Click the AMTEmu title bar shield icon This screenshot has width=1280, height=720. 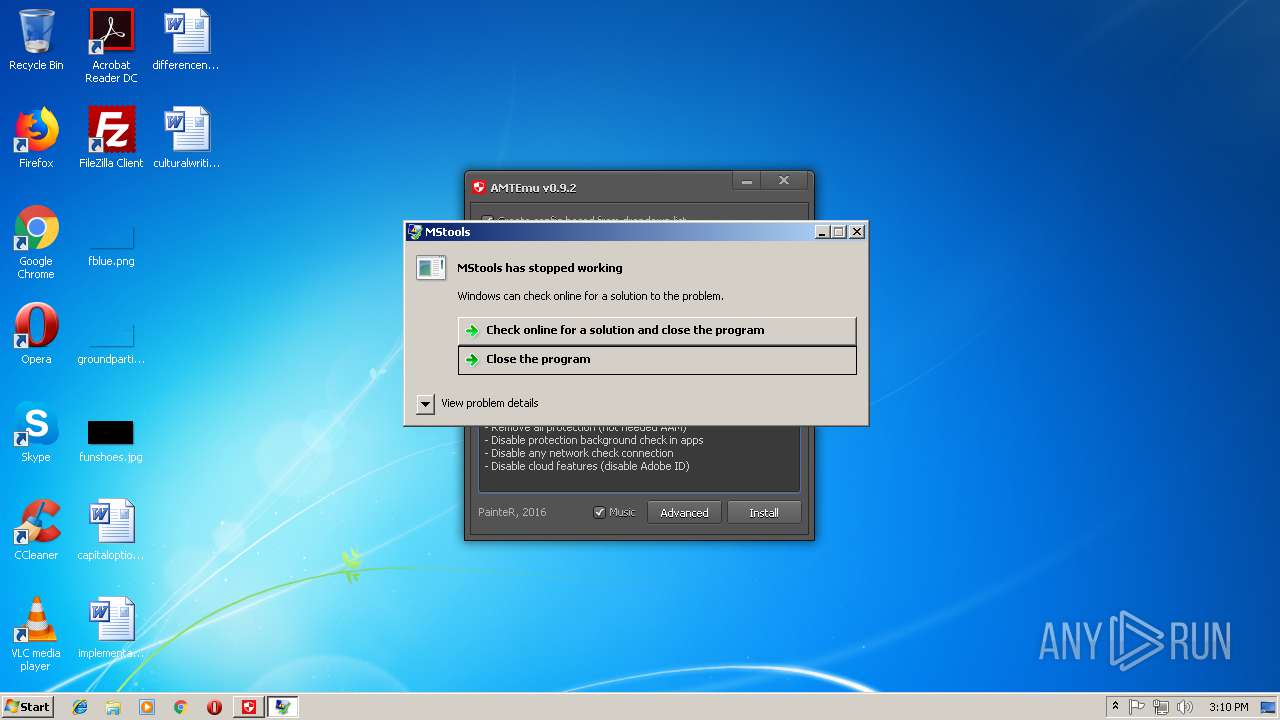pyautogui.click(x=478, y=187)
